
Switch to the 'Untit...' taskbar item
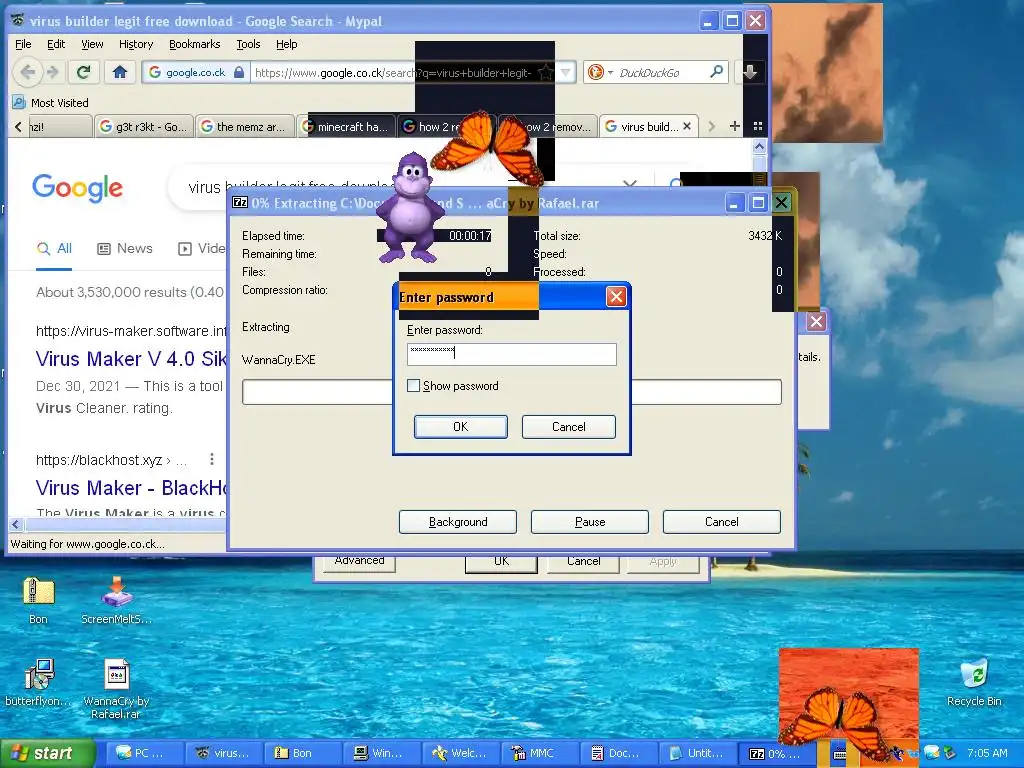coord(697,753)
